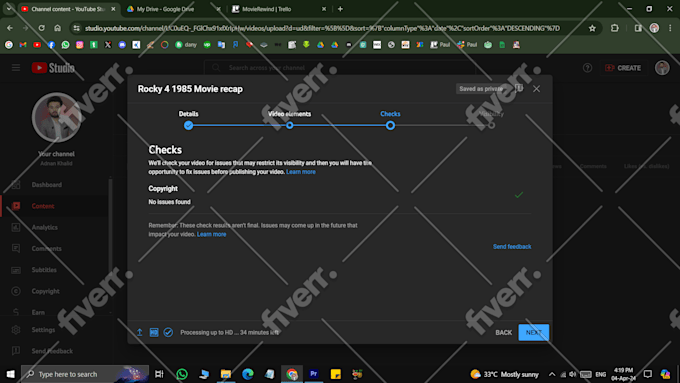Image resolution: width=680 pixels, height=383 pixels.
Task: Click the BACK button
Action: [503, 332]
